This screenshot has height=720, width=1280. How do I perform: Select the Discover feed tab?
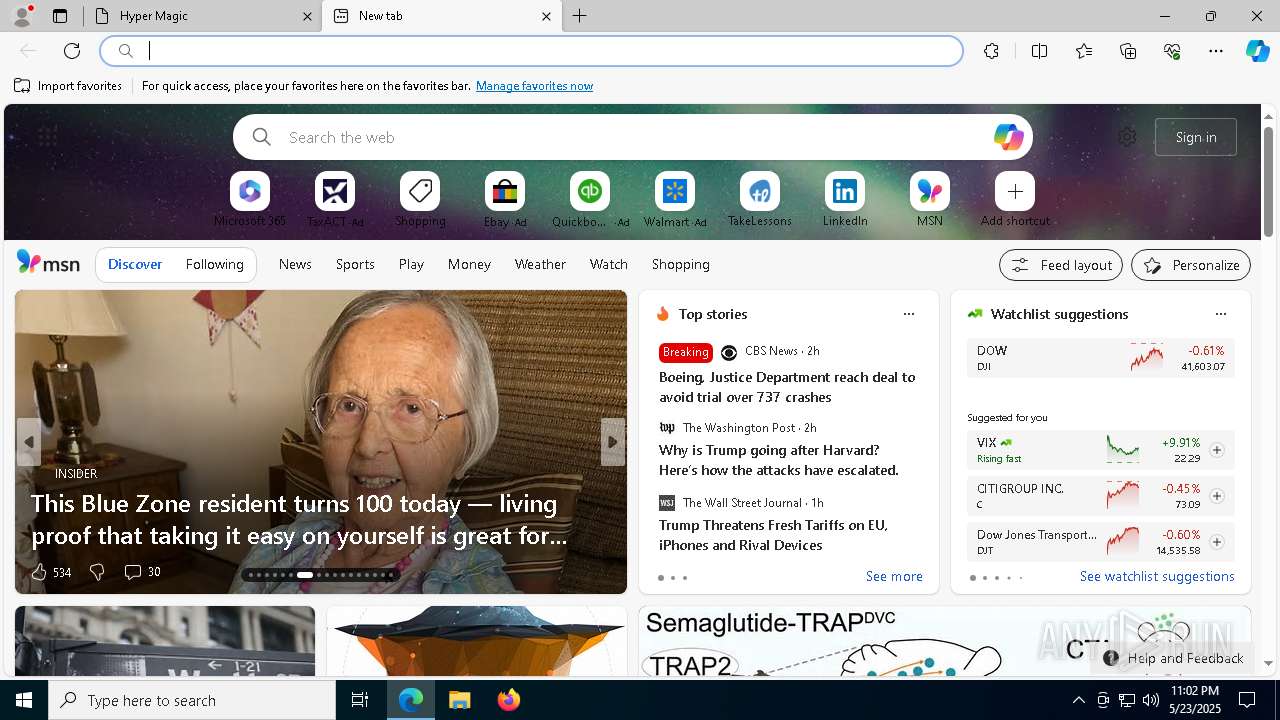(135, 265)
